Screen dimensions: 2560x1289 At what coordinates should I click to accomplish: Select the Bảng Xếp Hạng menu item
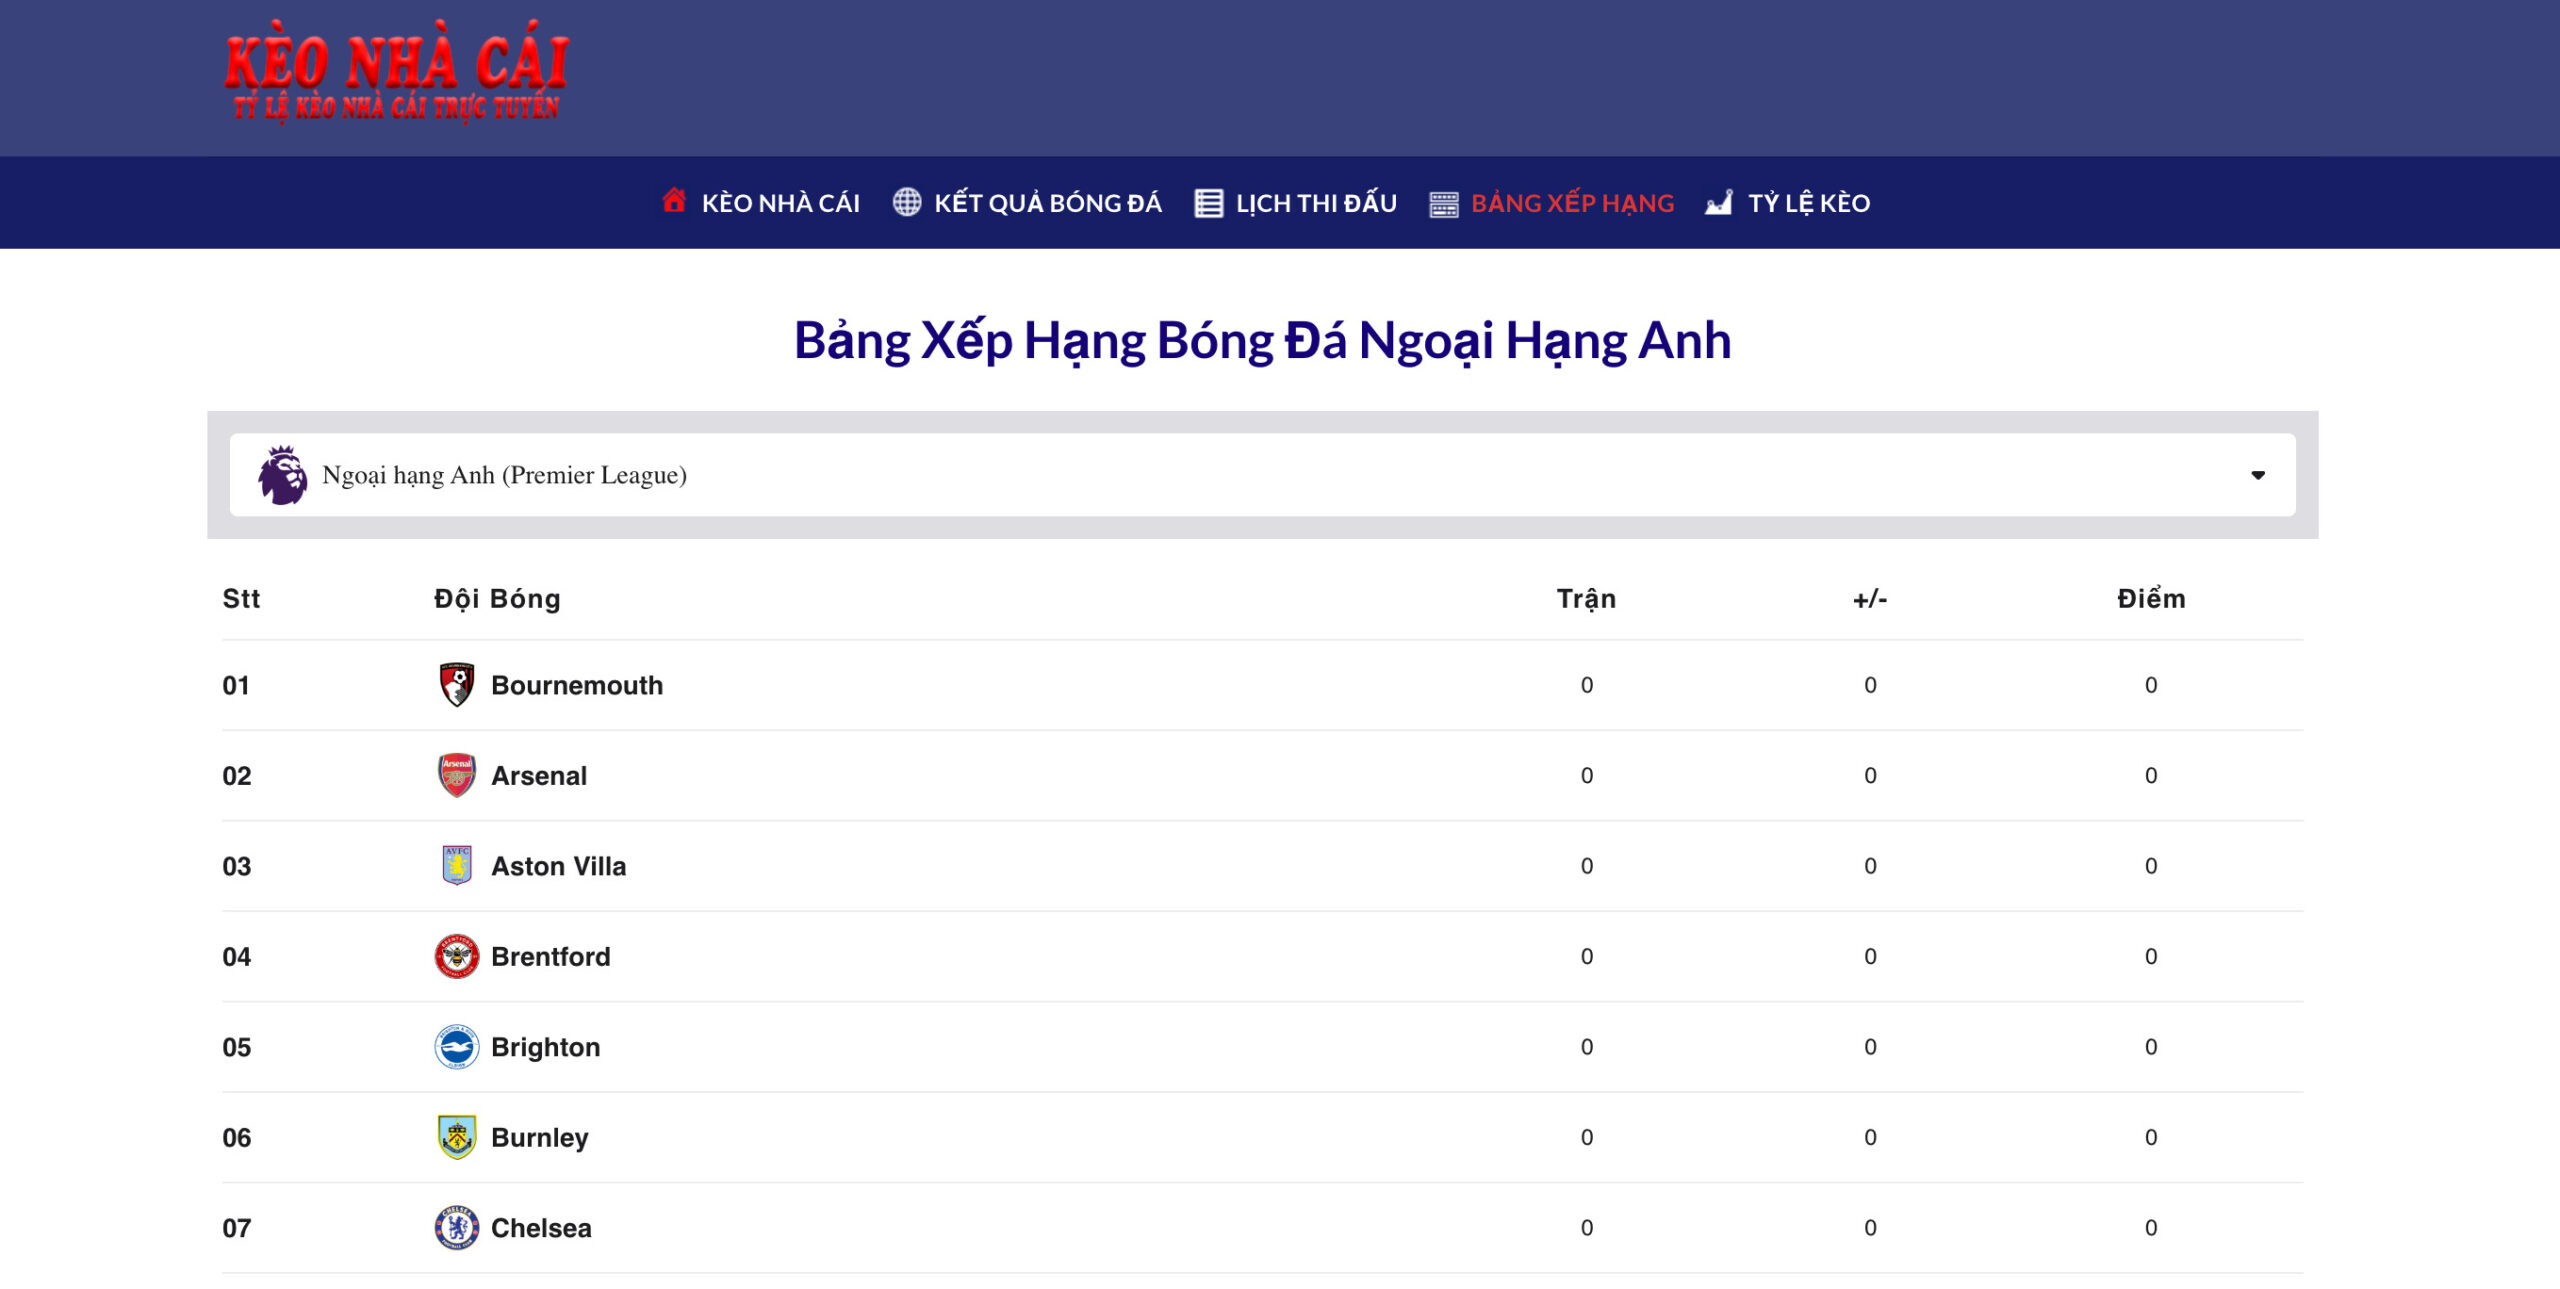tap(1571, 203)
